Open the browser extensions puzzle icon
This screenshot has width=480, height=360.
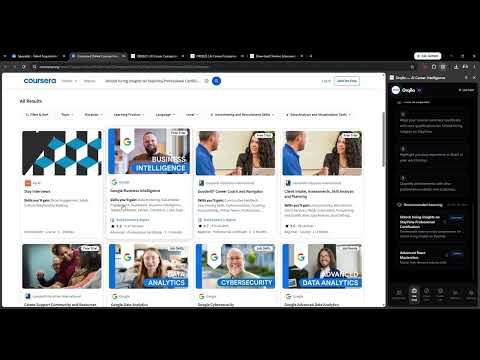coord(434,67)
